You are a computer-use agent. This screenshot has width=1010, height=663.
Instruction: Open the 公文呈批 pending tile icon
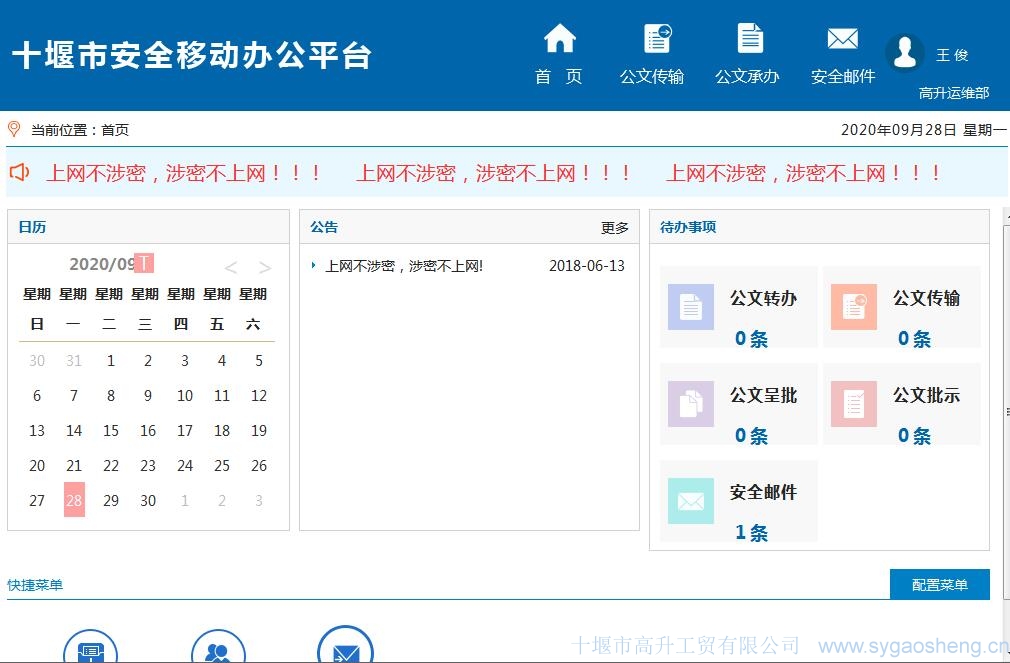[690, 404]
